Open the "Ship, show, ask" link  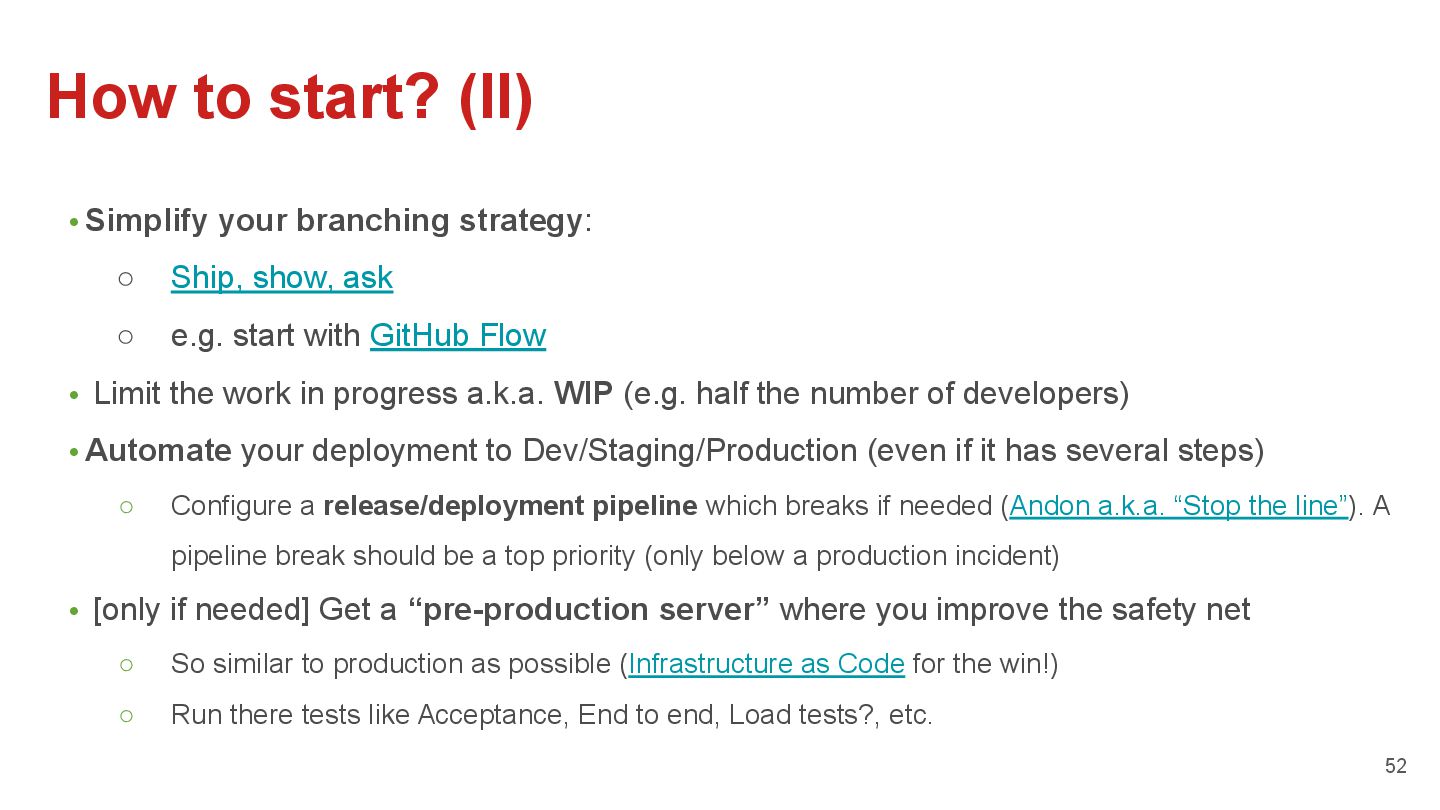pyautogui.click(x=282, y=278)
